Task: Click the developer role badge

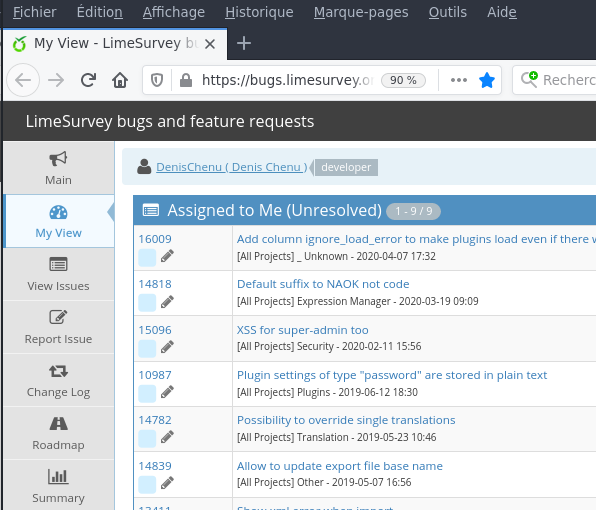Action: (346, 167)
